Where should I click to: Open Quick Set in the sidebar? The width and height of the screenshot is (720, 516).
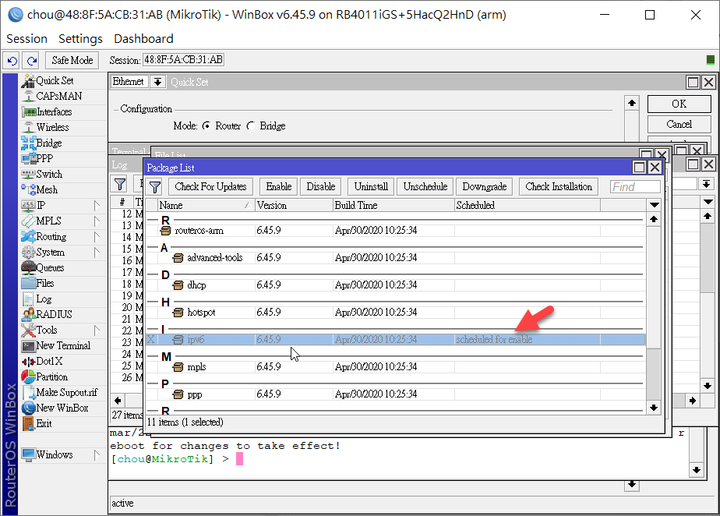point(54,81)
